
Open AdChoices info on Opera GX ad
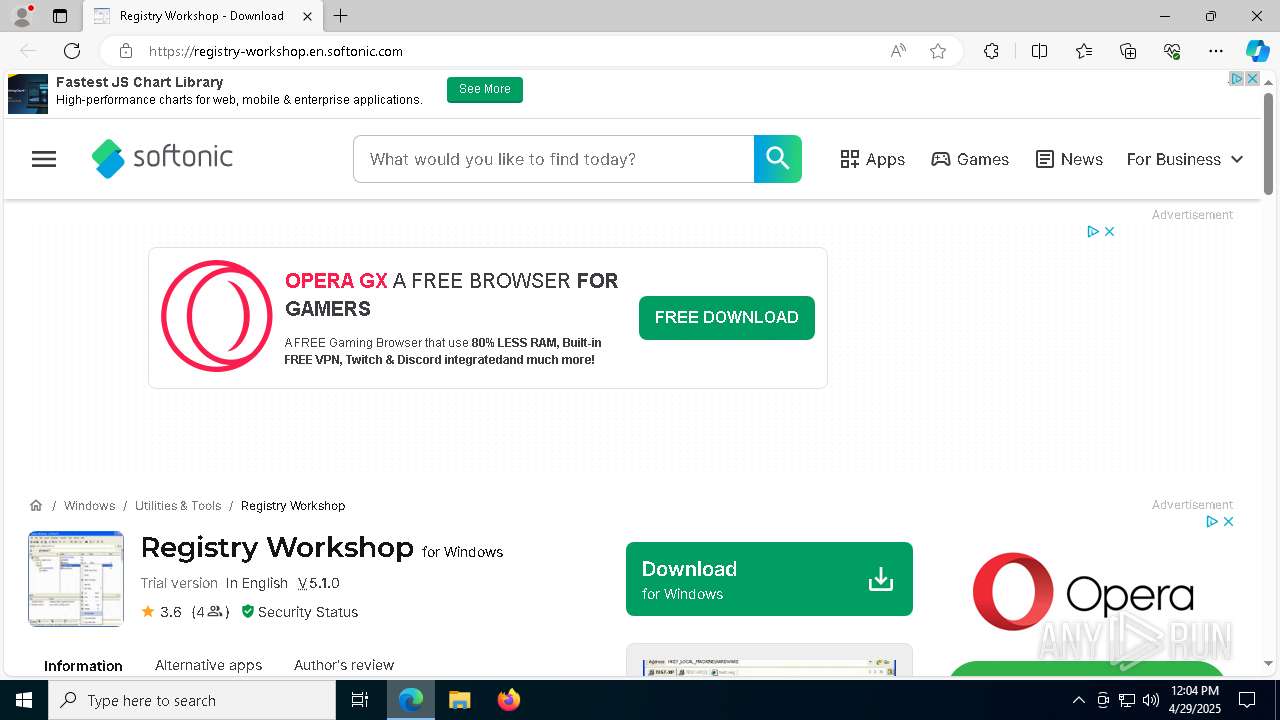pos(1093,231)
